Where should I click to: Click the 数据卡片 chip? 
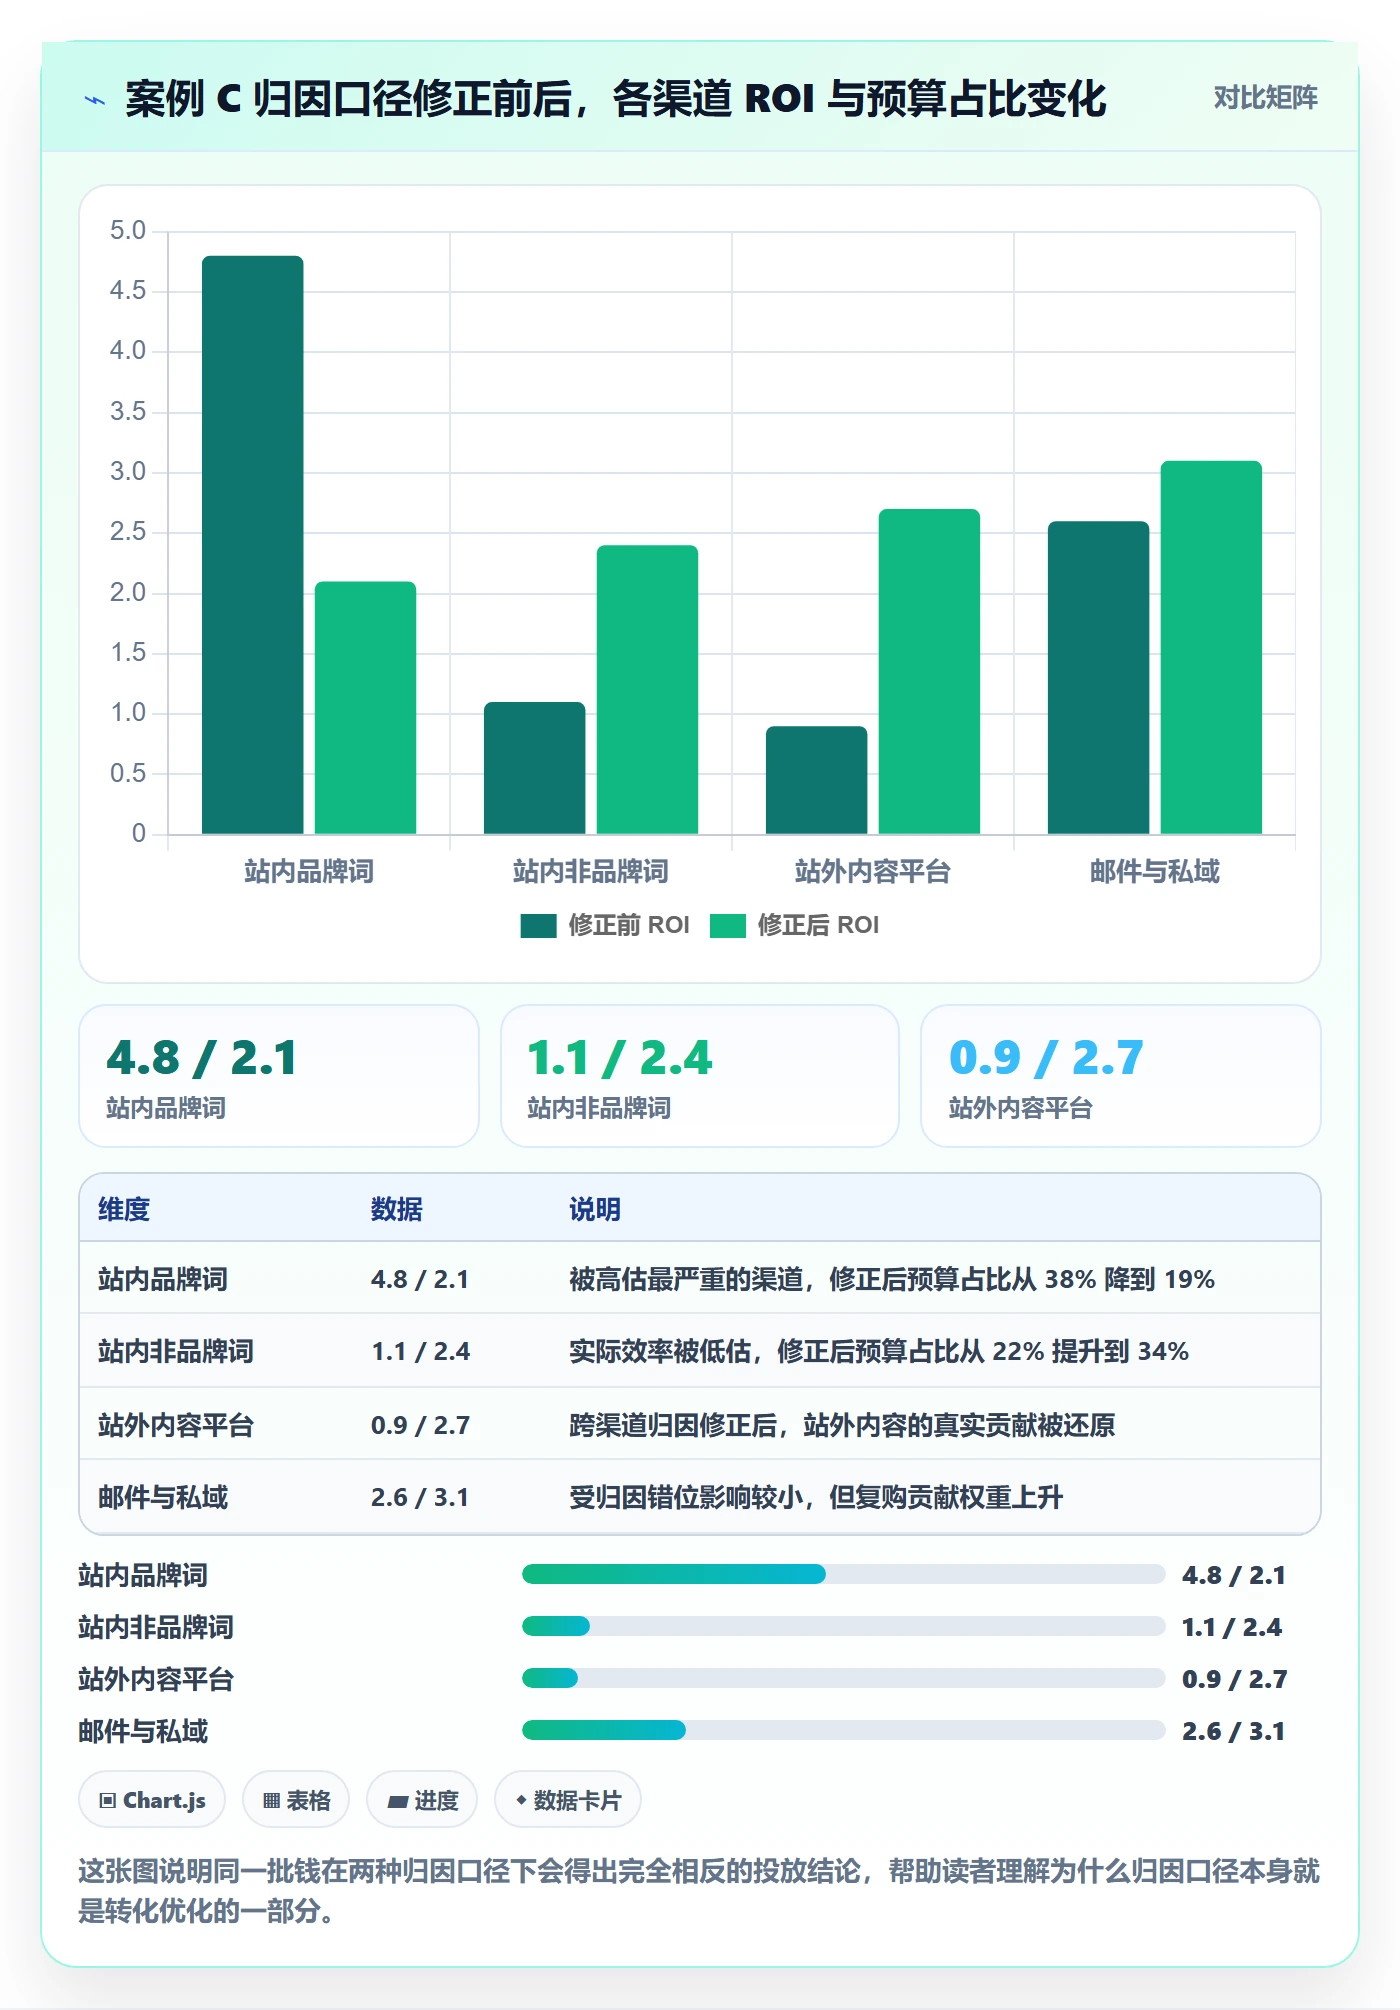pos(568,1800)
